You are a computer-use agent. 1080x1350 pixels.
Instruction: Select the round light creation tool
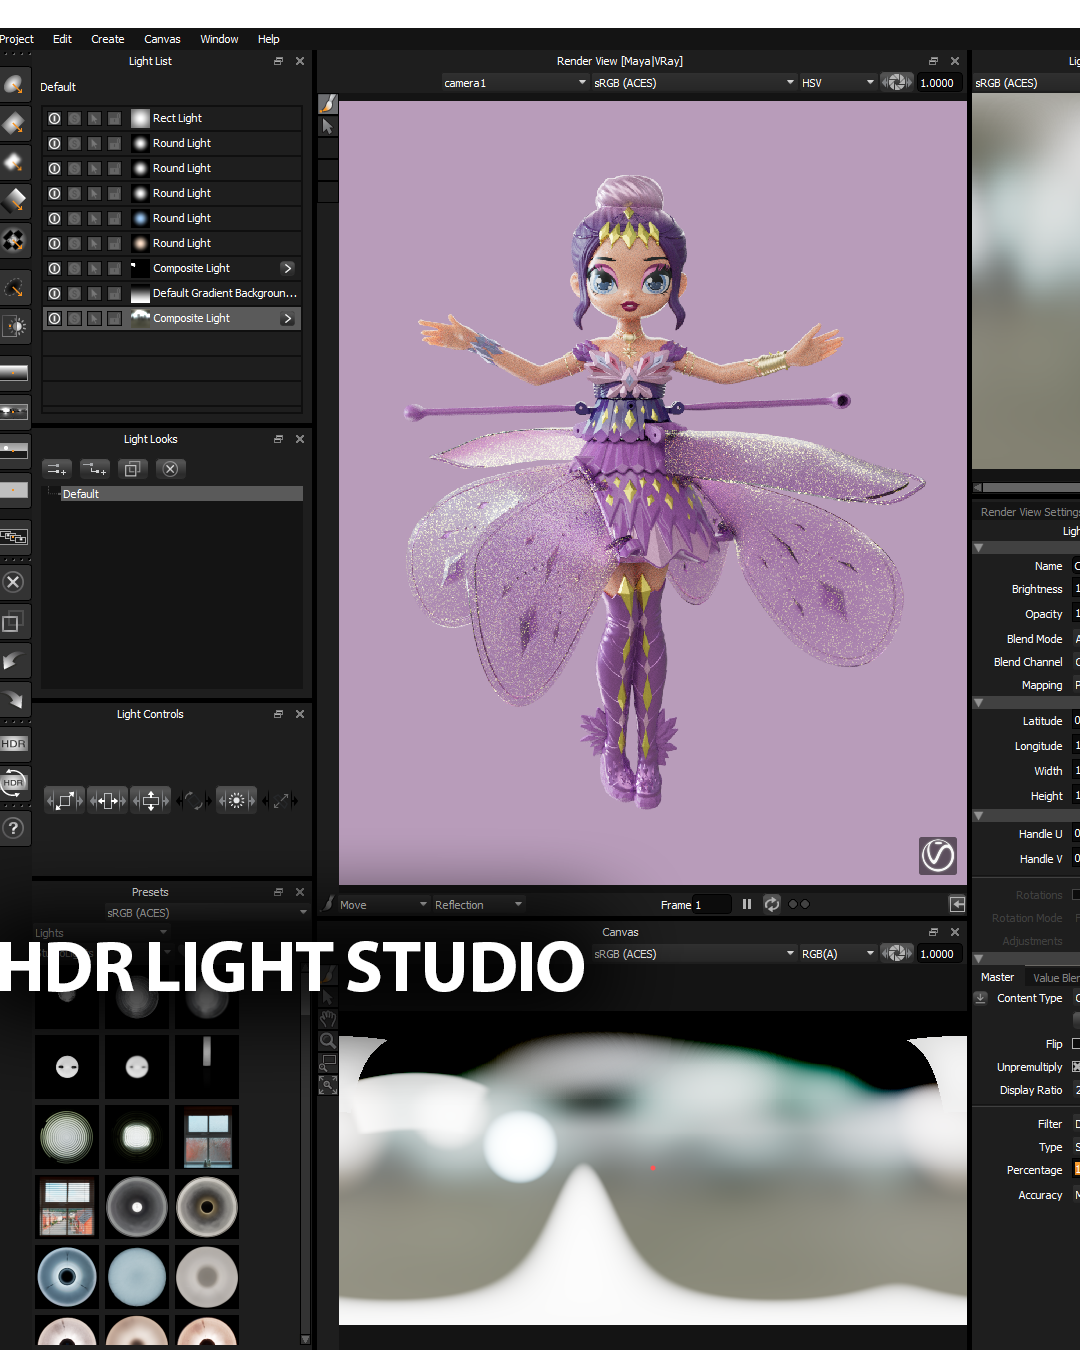point(14,86)
